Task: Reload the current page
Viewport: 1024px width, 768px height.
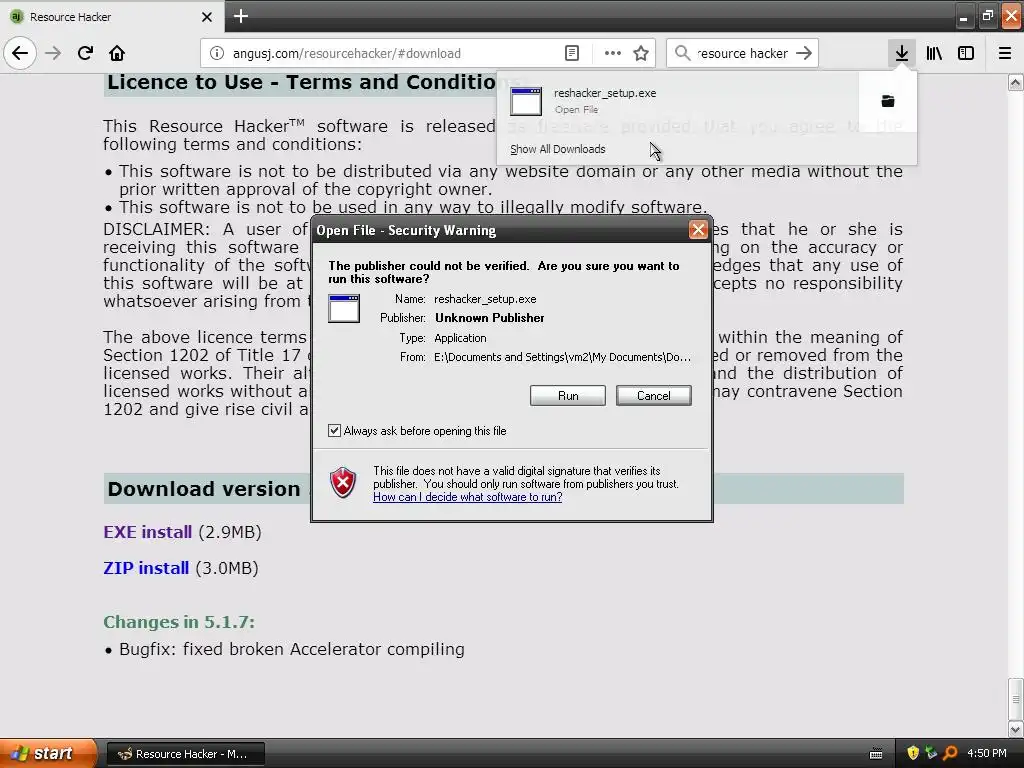Action: [x=85, y=53]
